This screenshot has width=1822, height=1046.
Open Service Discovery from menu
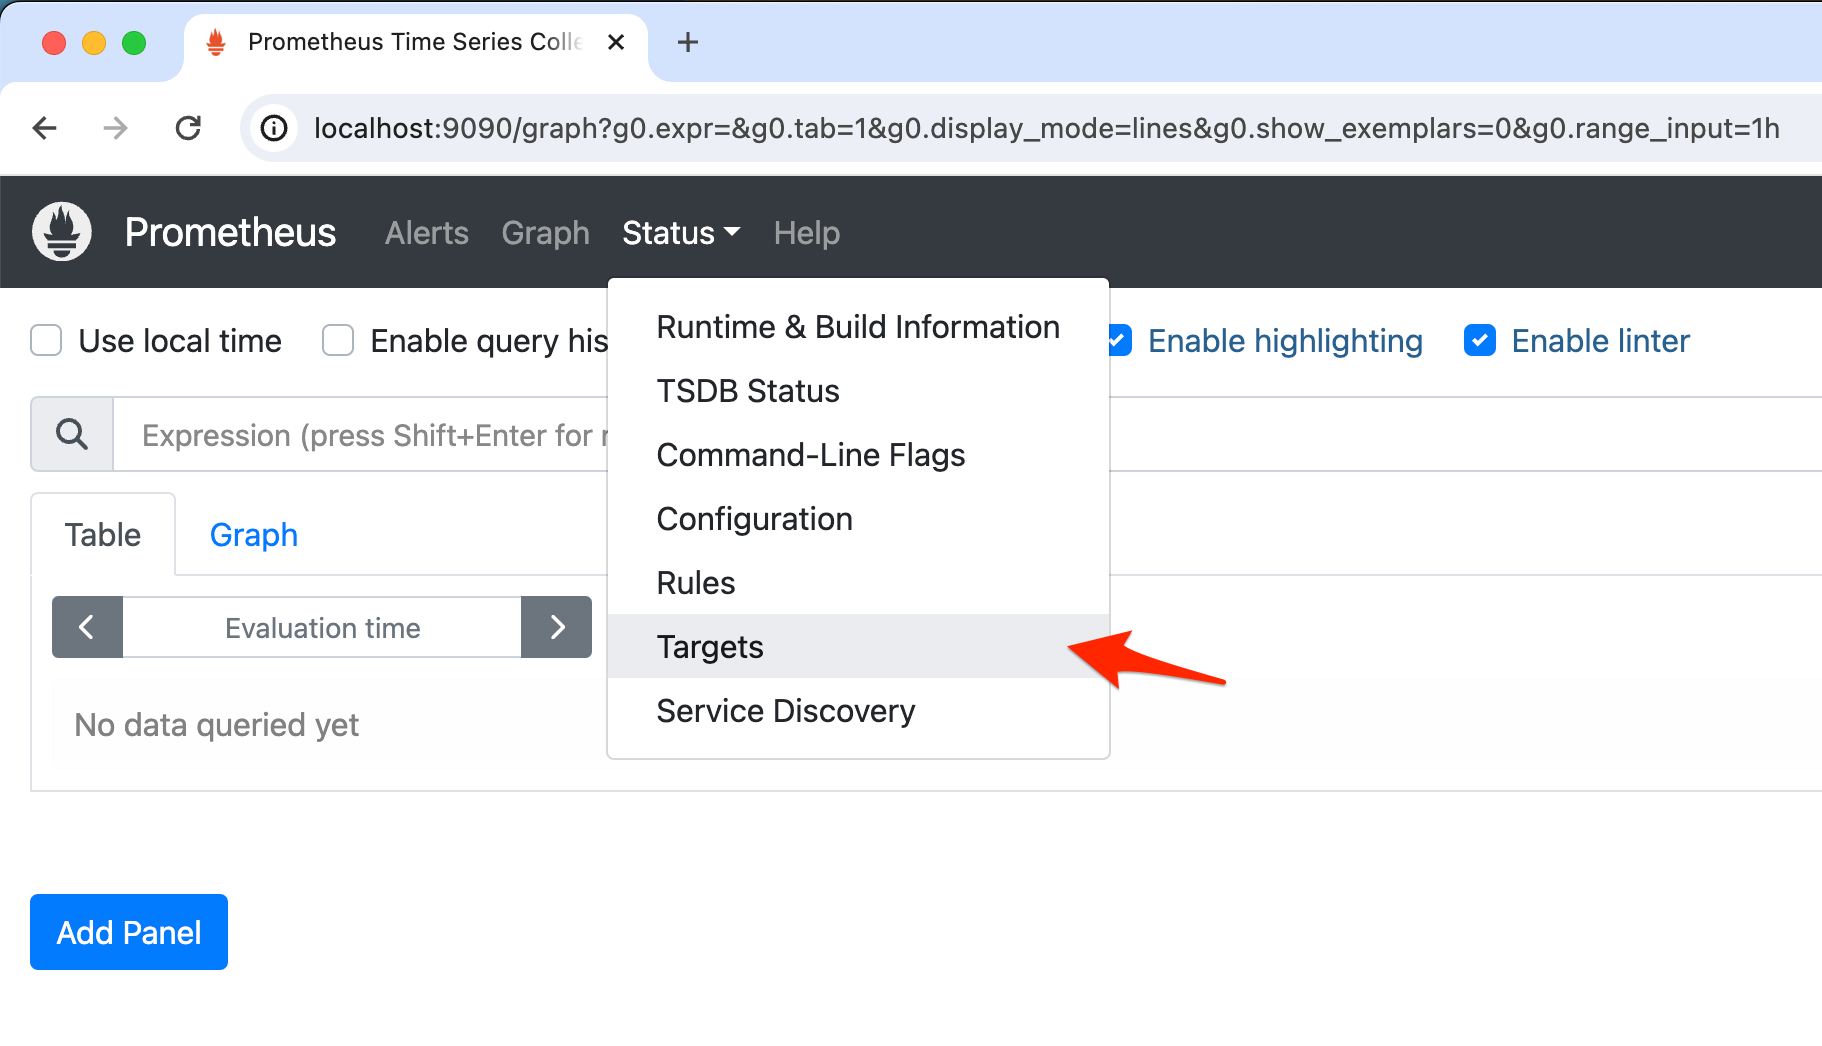pyautogui.click(x=858, y=711)
